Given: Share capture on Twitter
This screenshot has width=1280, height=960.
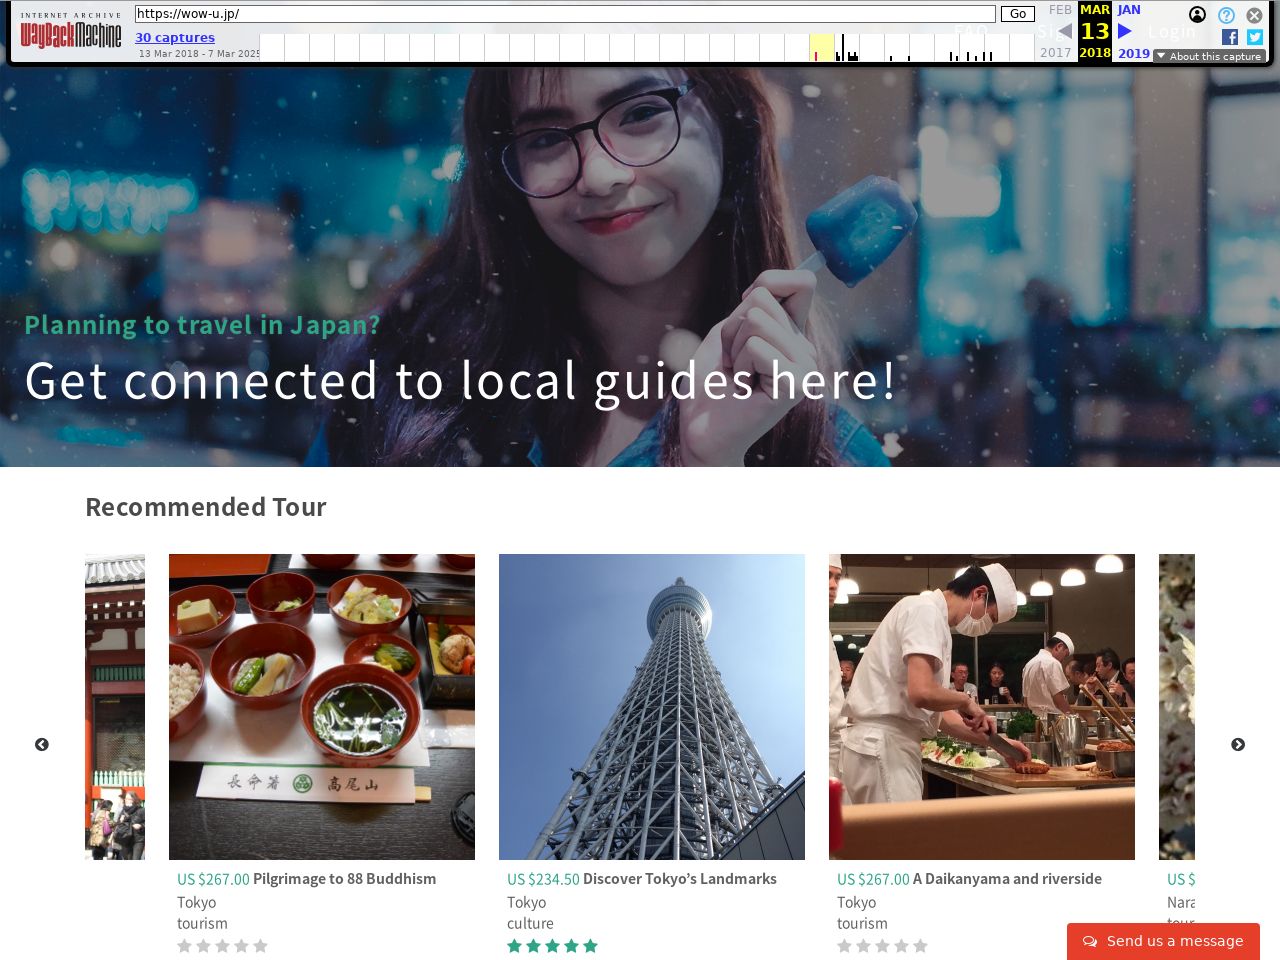Looking at the screenshot, I should pos(1255,37).
